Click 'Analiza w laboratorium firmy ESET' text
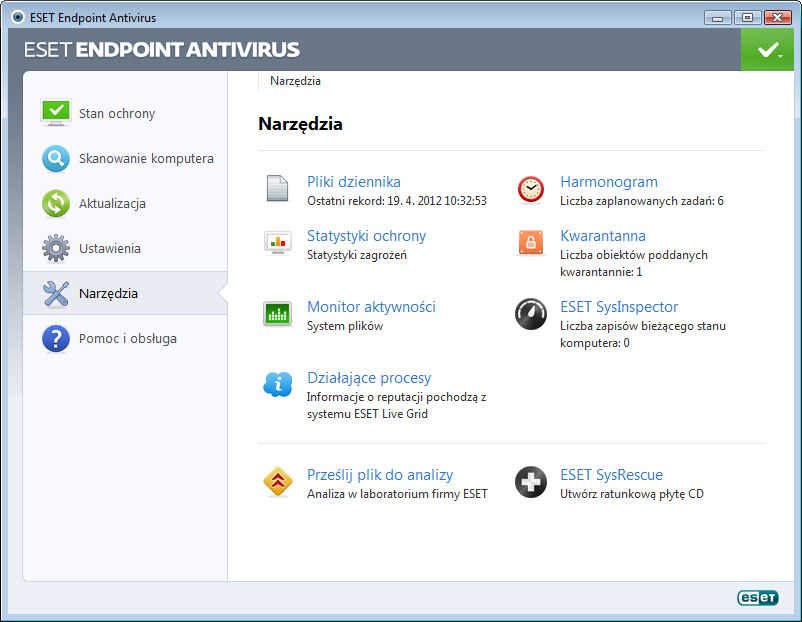The width and height of the screenshot is (802, 622). pos(397,494)
